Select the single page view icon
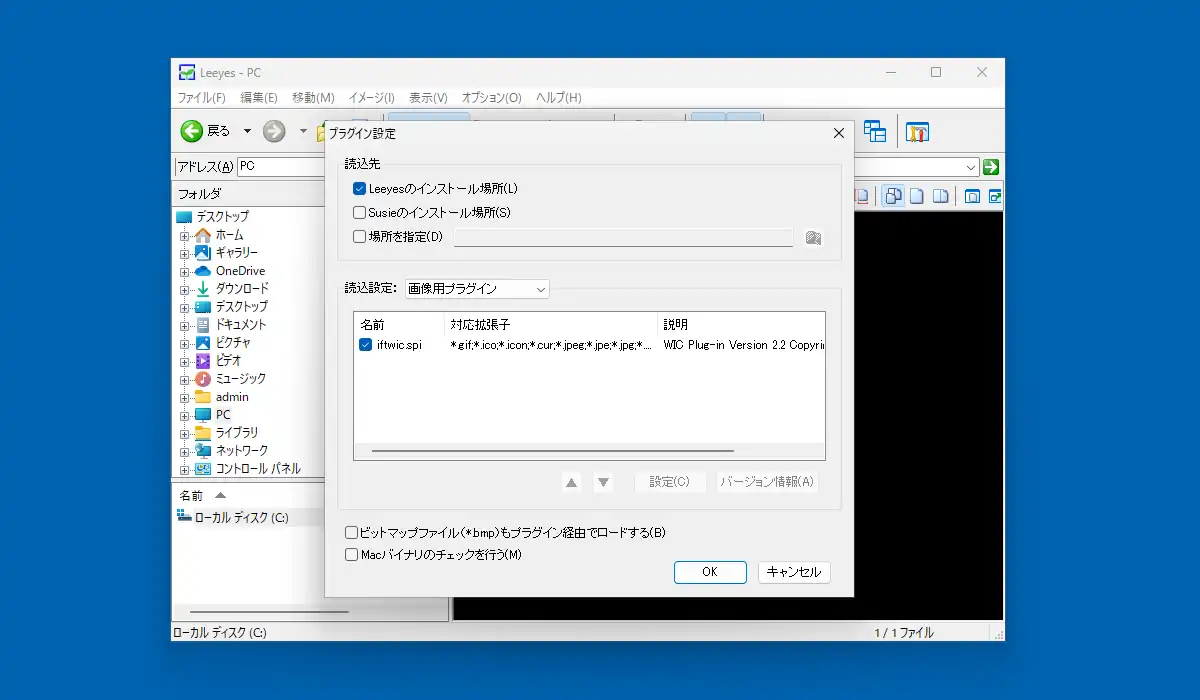 [x=916, y=196]
